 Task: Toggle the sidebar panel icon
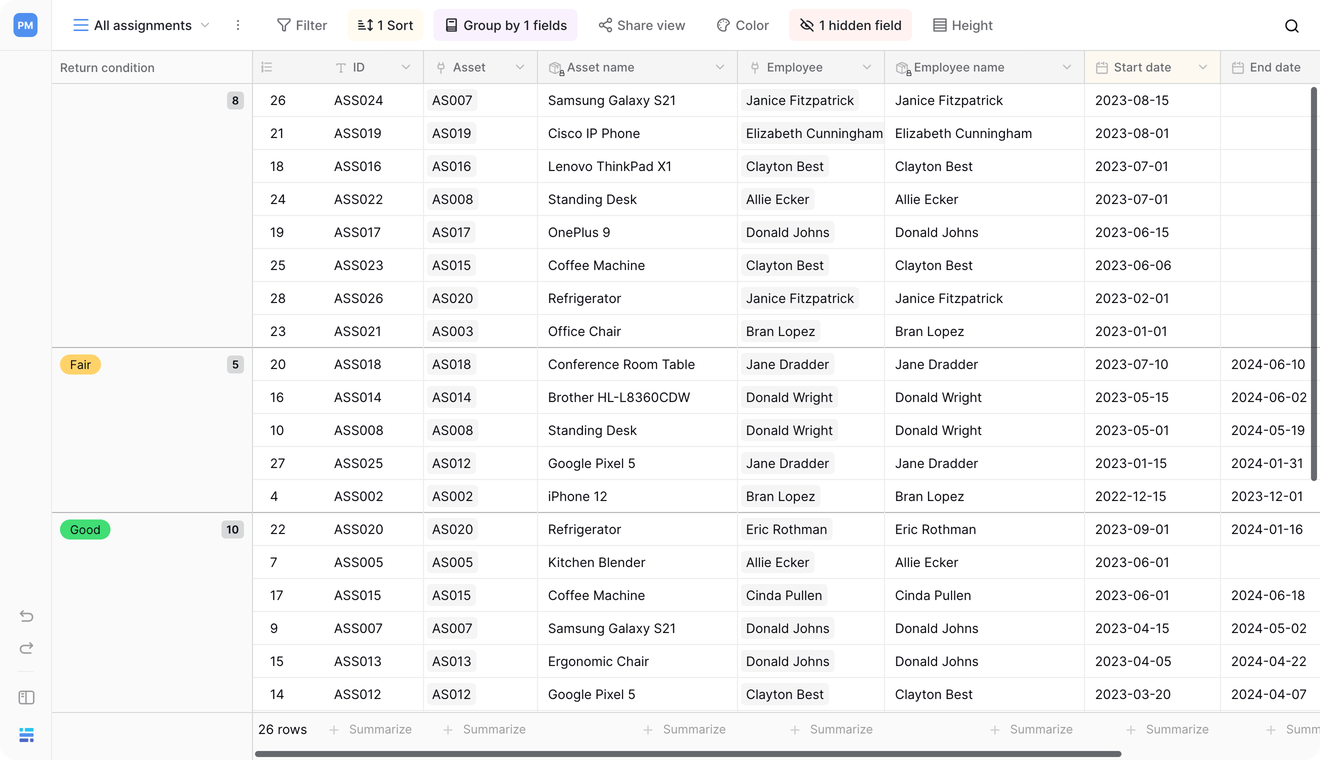coord(27,698)
